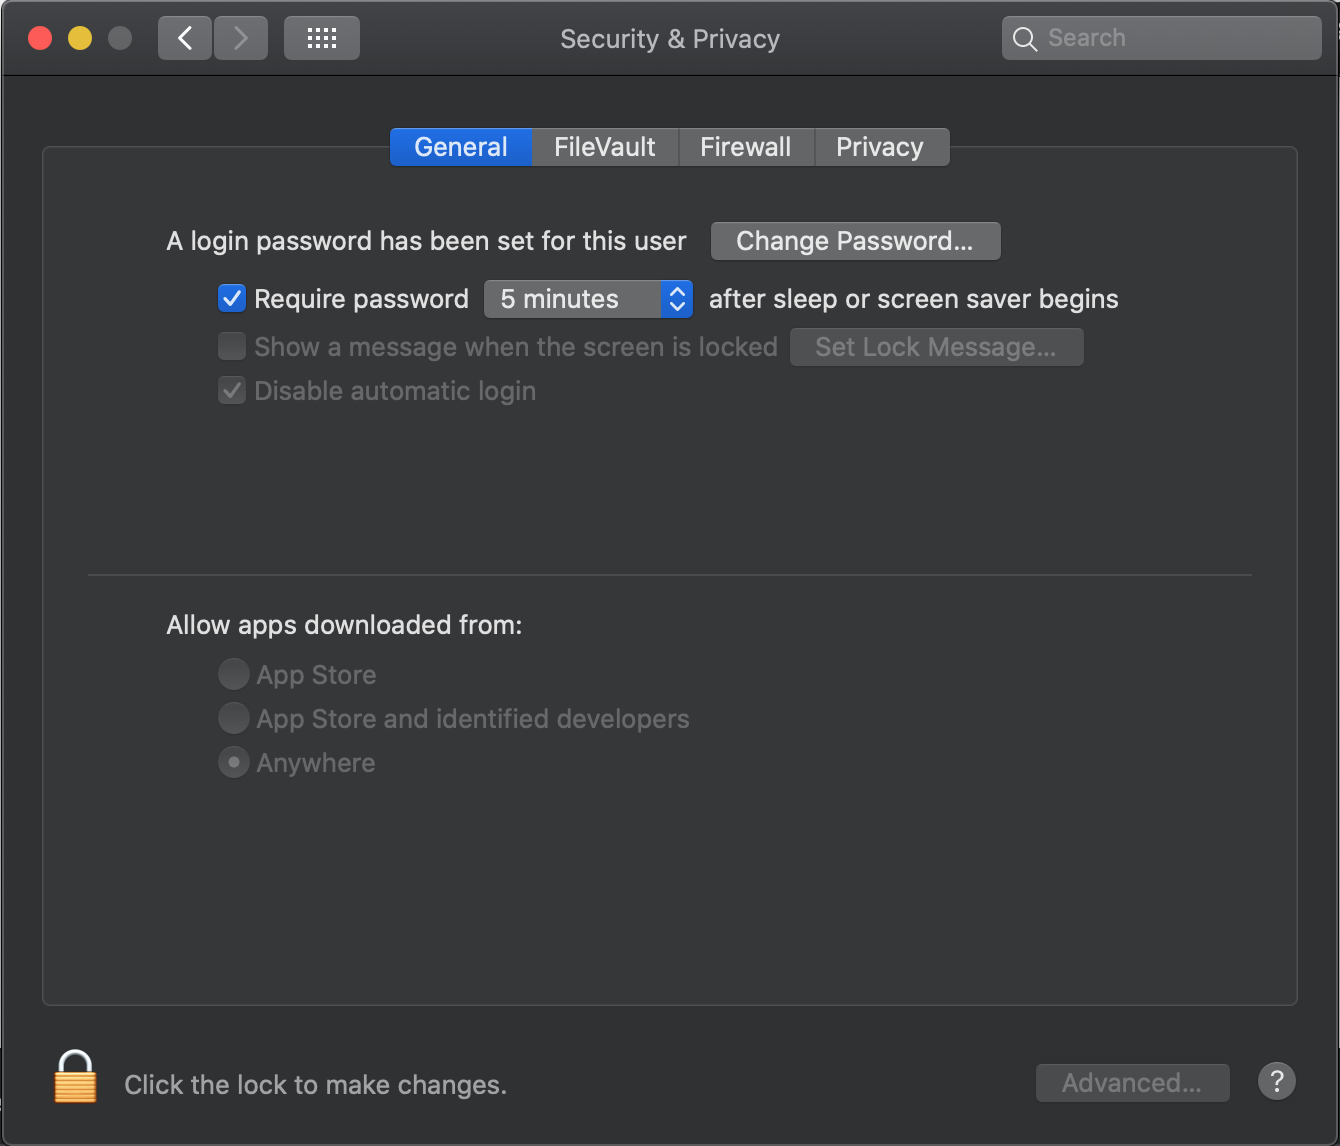Switch to the General tab

461,147
